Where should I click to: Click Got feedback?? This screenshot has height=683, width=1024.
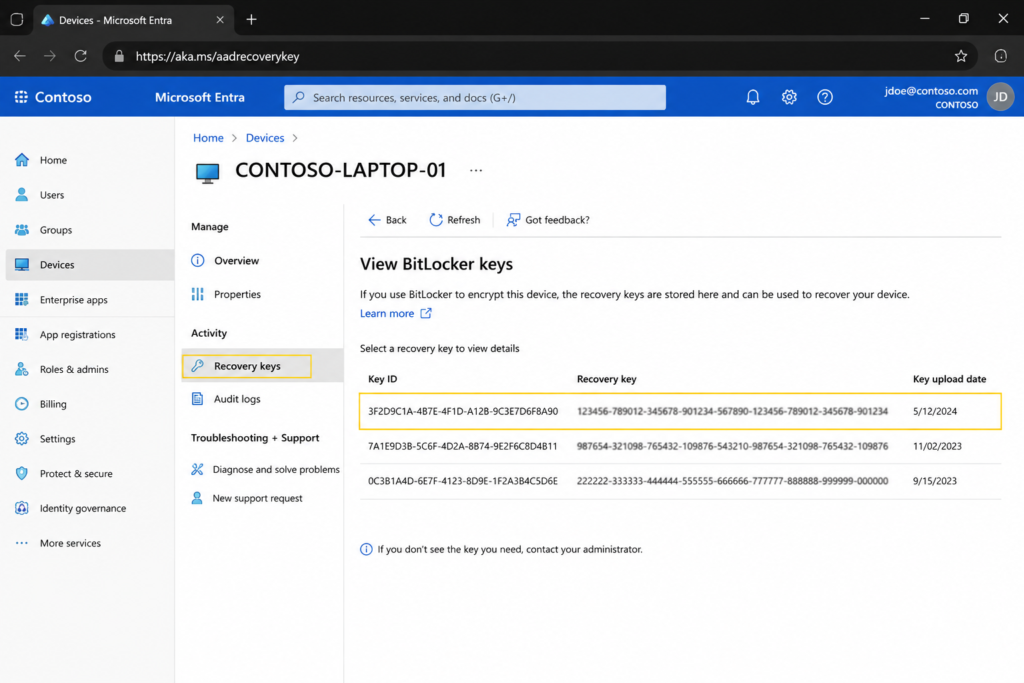[548, 220]
